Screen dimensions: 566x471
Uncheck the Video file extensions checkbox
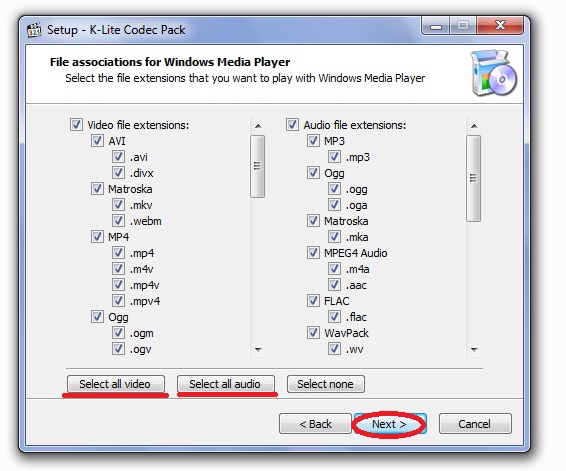tap(76, 125)
